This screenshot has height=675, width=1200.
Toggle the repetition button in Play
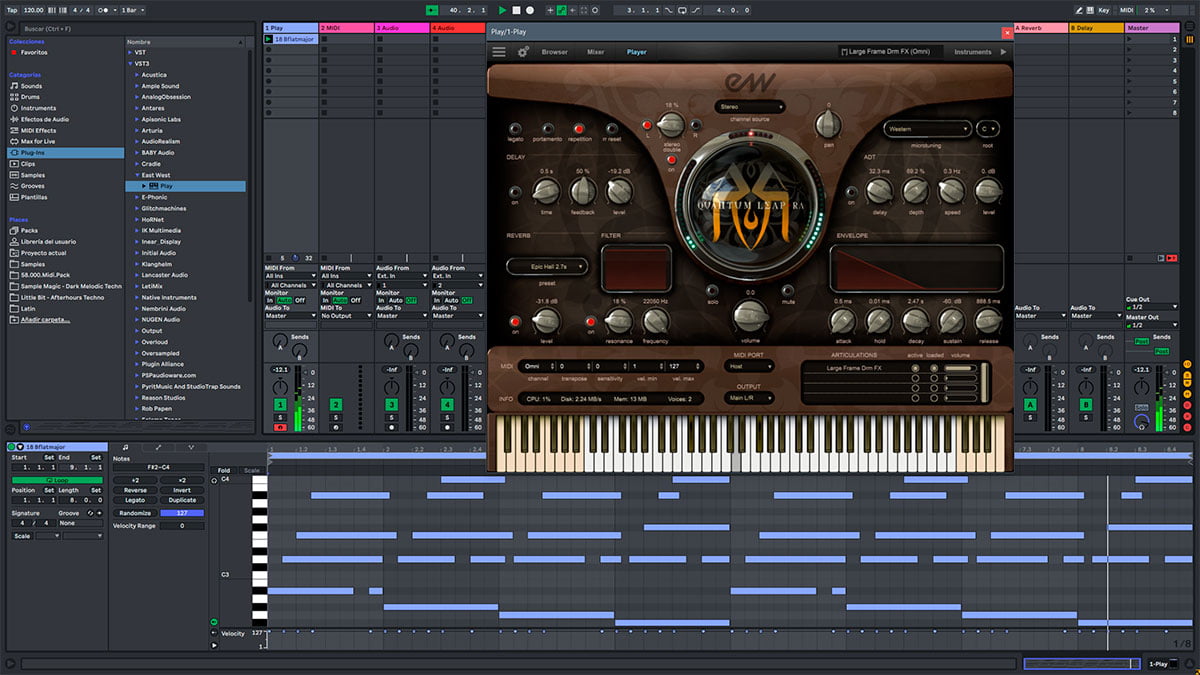click(x=579, y=129)
